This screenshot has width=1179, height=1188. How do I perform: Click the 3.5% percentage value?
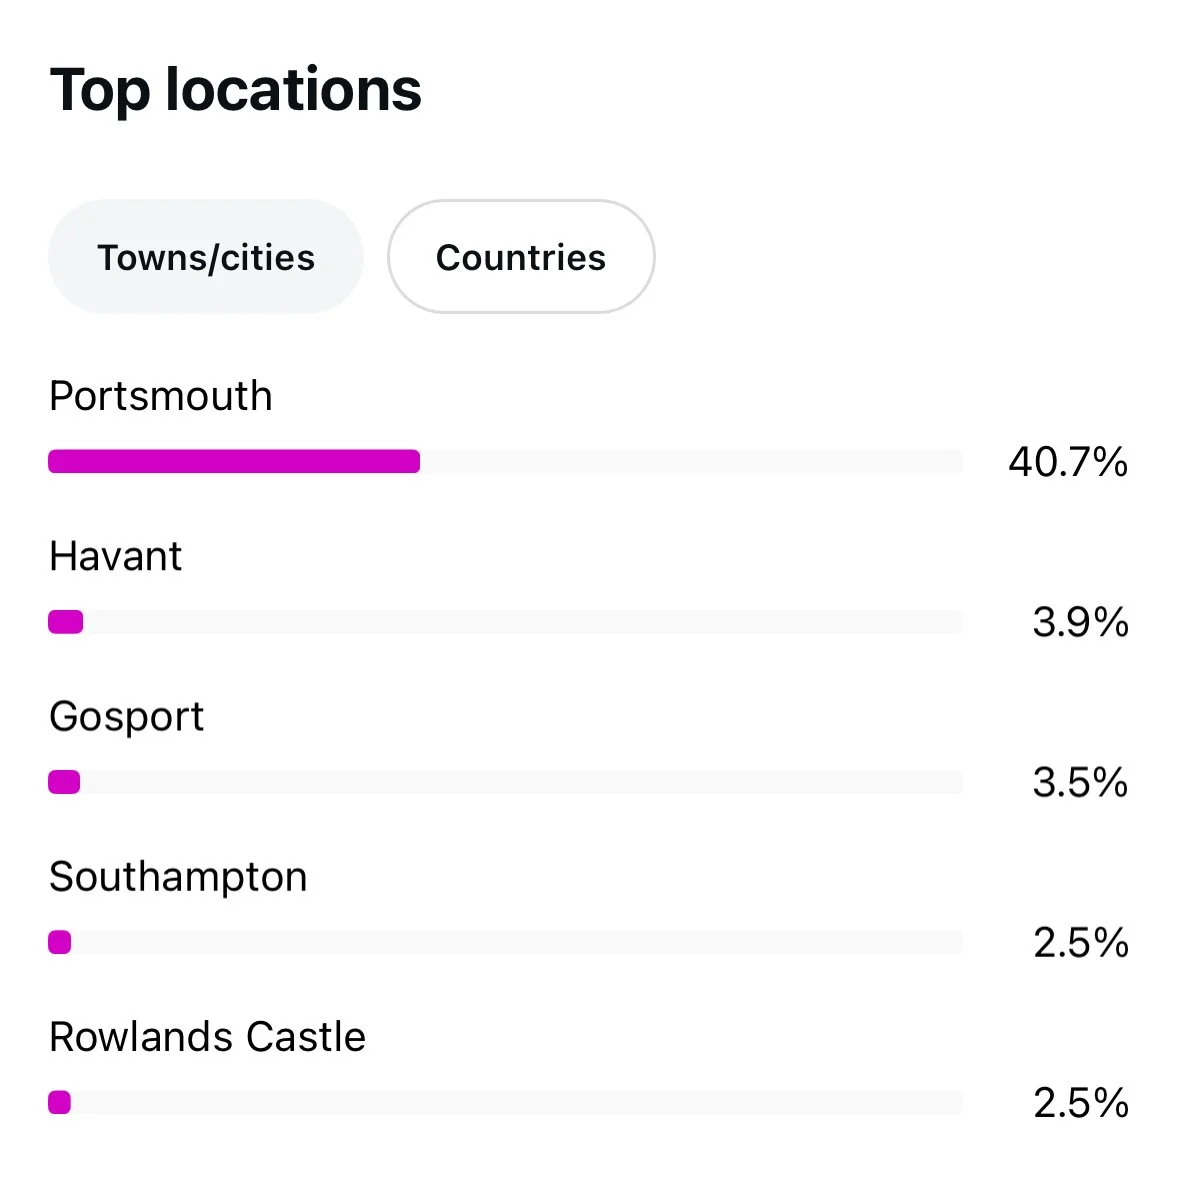tap(1080, 782)
